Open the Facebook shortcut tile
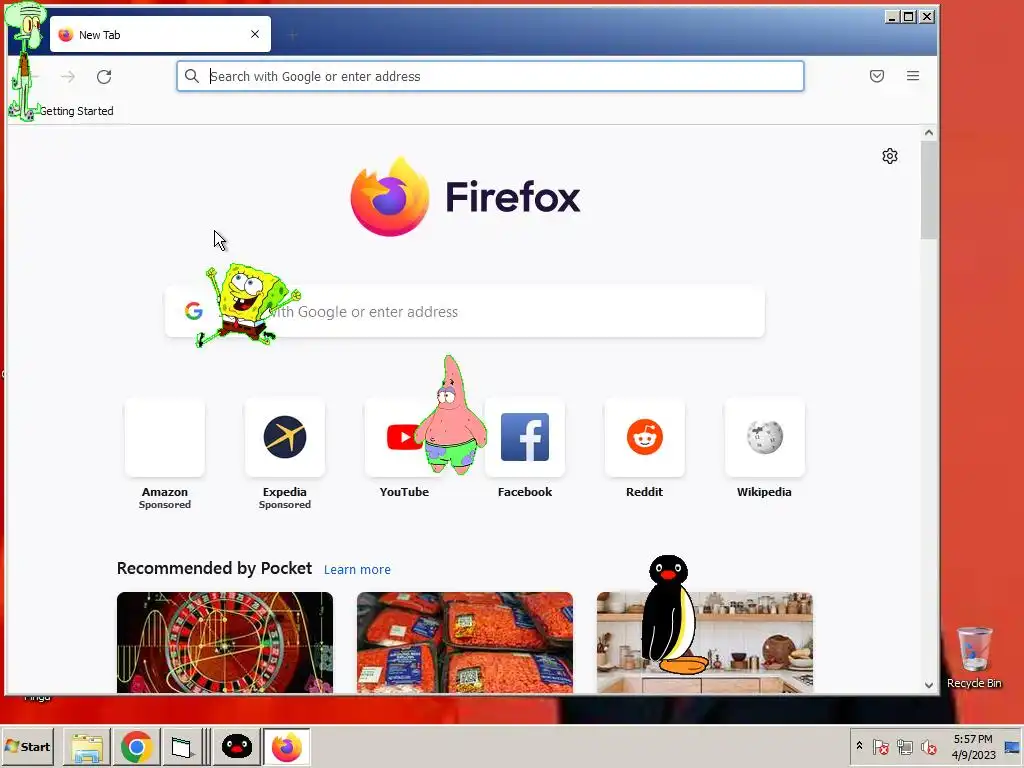 [524, 437]
